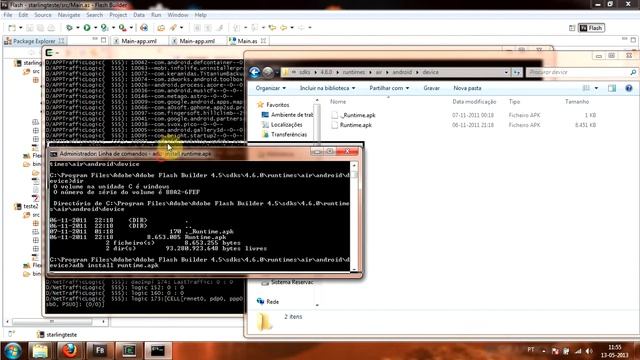Click the Profile icon in toolbar
Image resolution: width=640 pixels, height=360 pixels.
pyautogui.click(x=104, y=28)
